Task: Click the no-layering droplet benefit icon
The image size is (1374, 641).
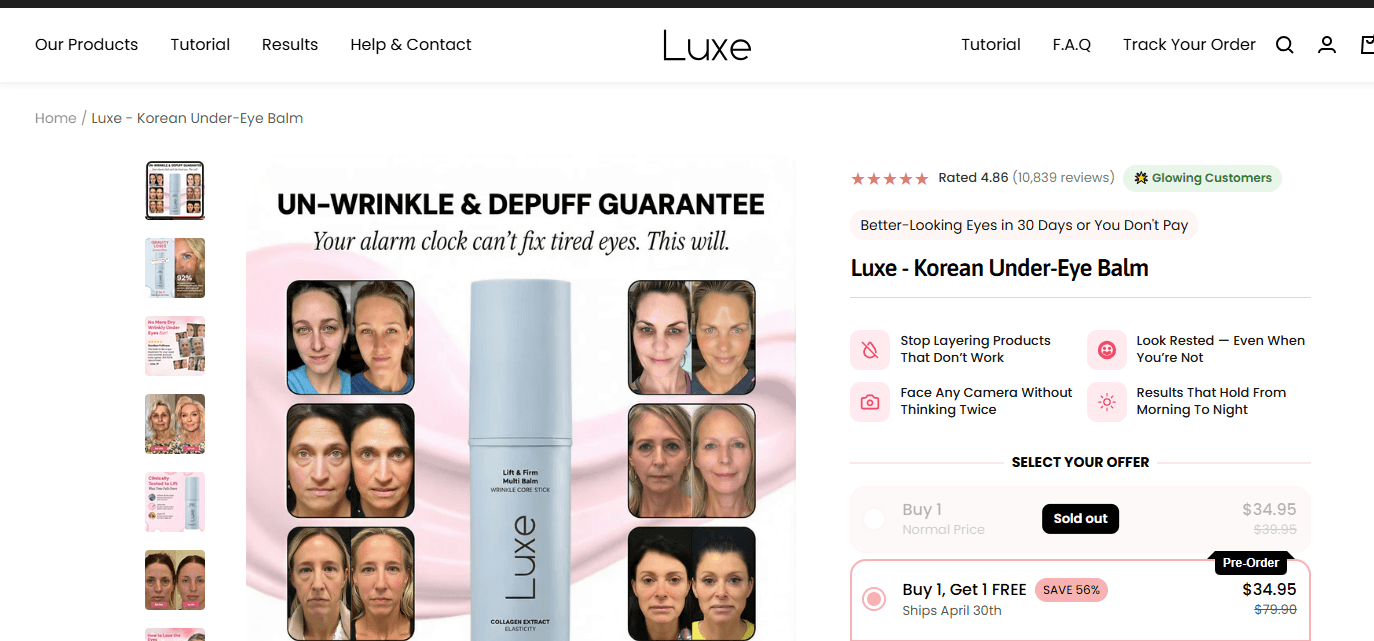Action: pyautogui.click(x=870, y=349)
